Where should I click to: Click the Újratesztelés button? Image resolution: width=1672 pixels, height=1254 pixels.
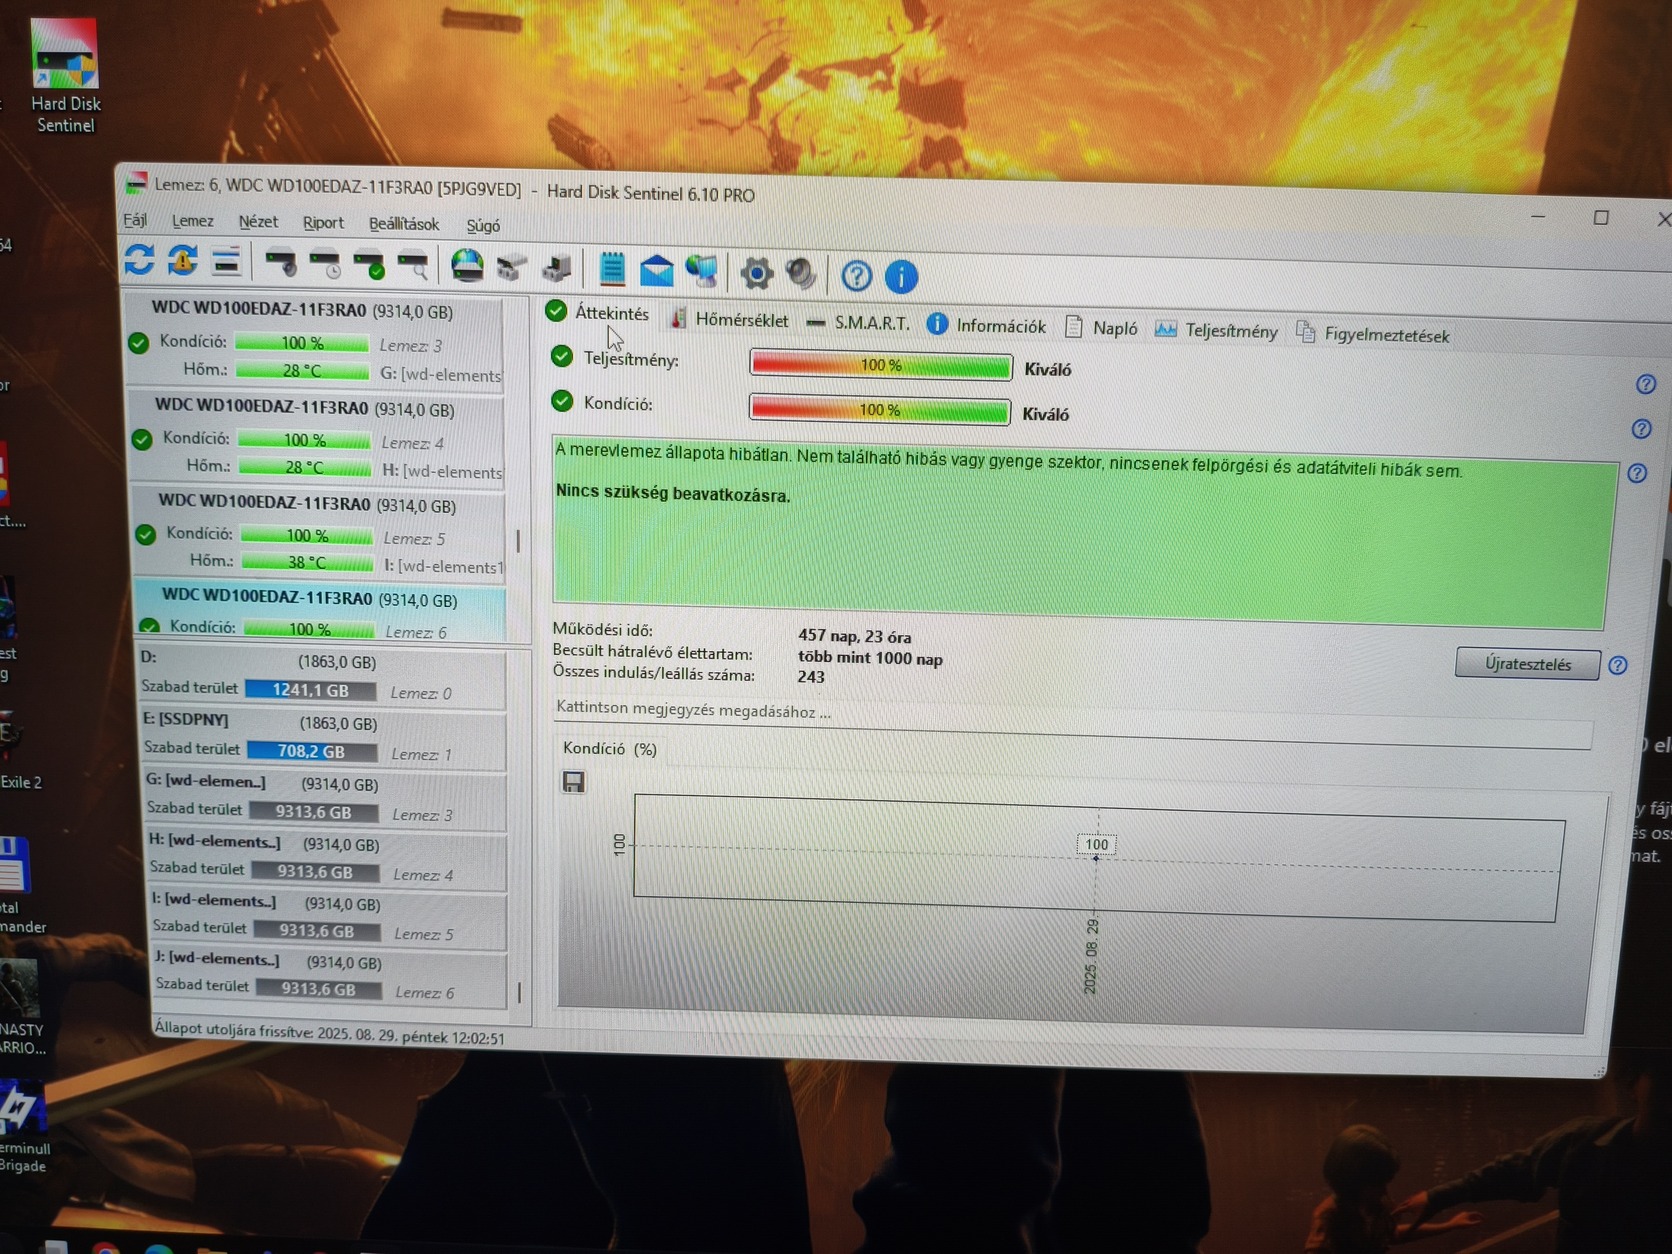point(1527,664)
